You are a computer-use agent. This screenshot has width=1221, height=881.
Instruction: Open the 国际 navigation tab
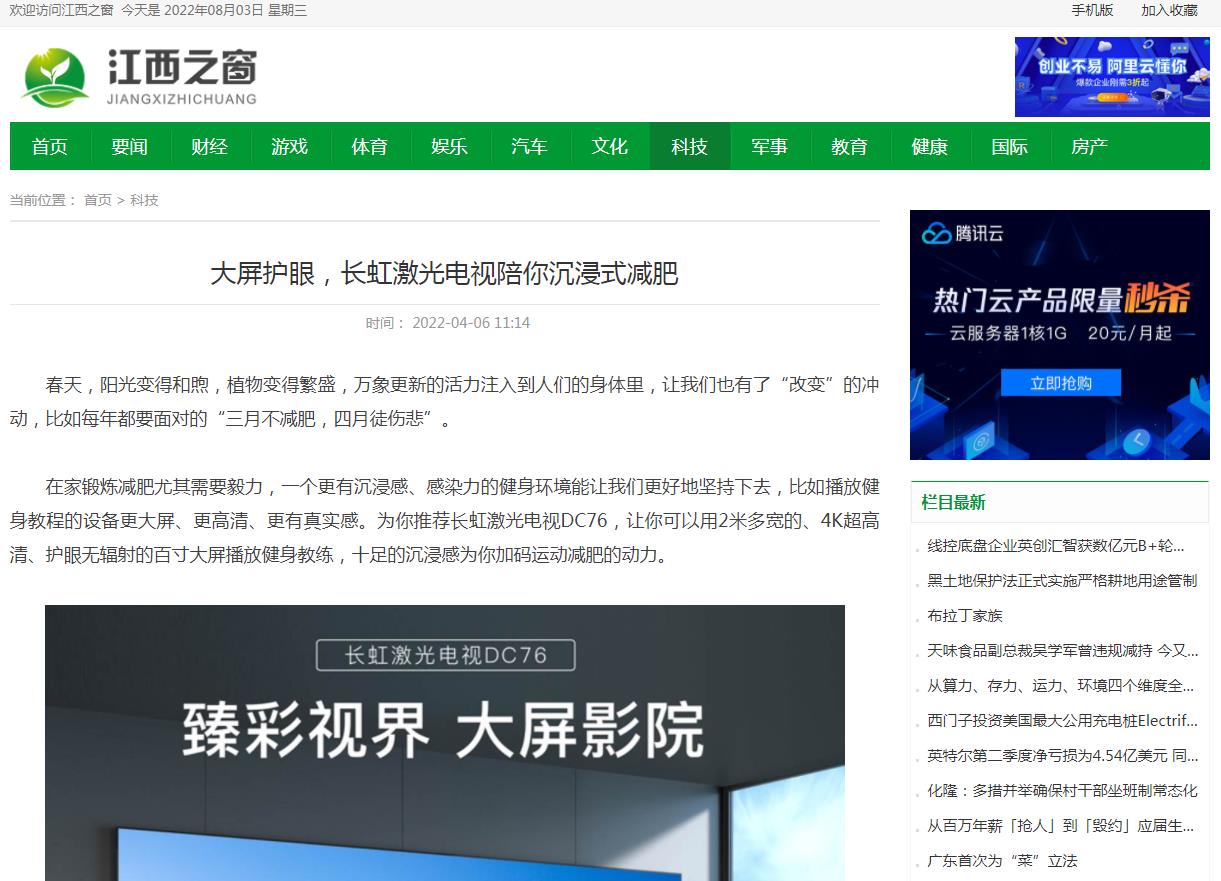pyautogui.click(x=1010, y=147)
